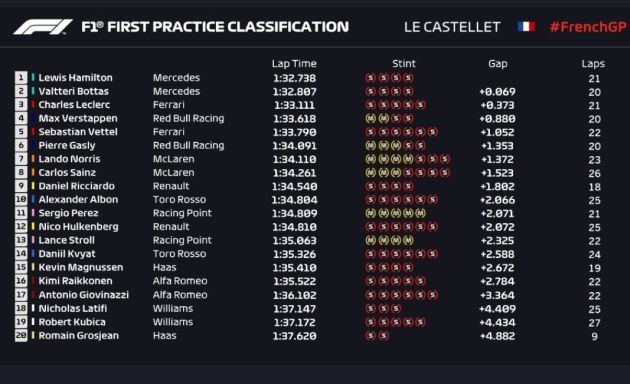
Task: Click the #FrenchGP hashtag
Action: (588, 27)
